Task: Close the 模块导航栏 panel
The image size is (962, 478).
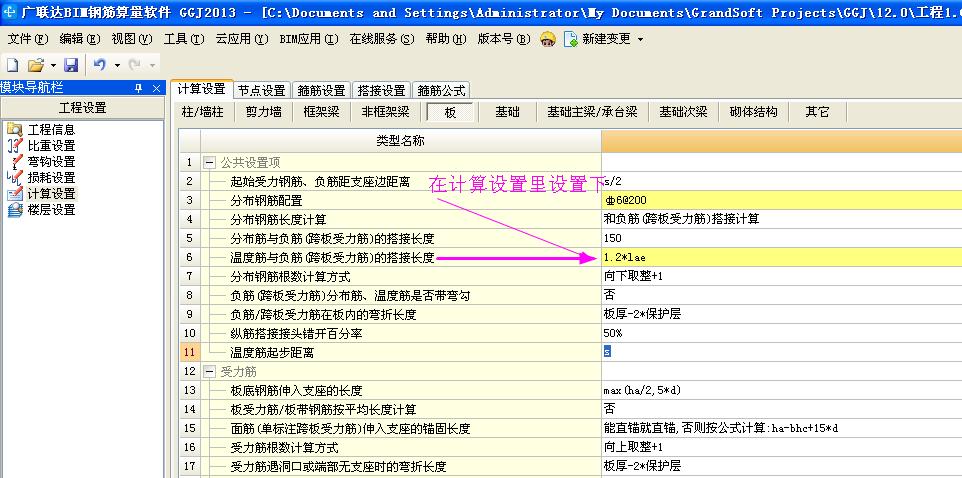Action: (x=156, y=88)
